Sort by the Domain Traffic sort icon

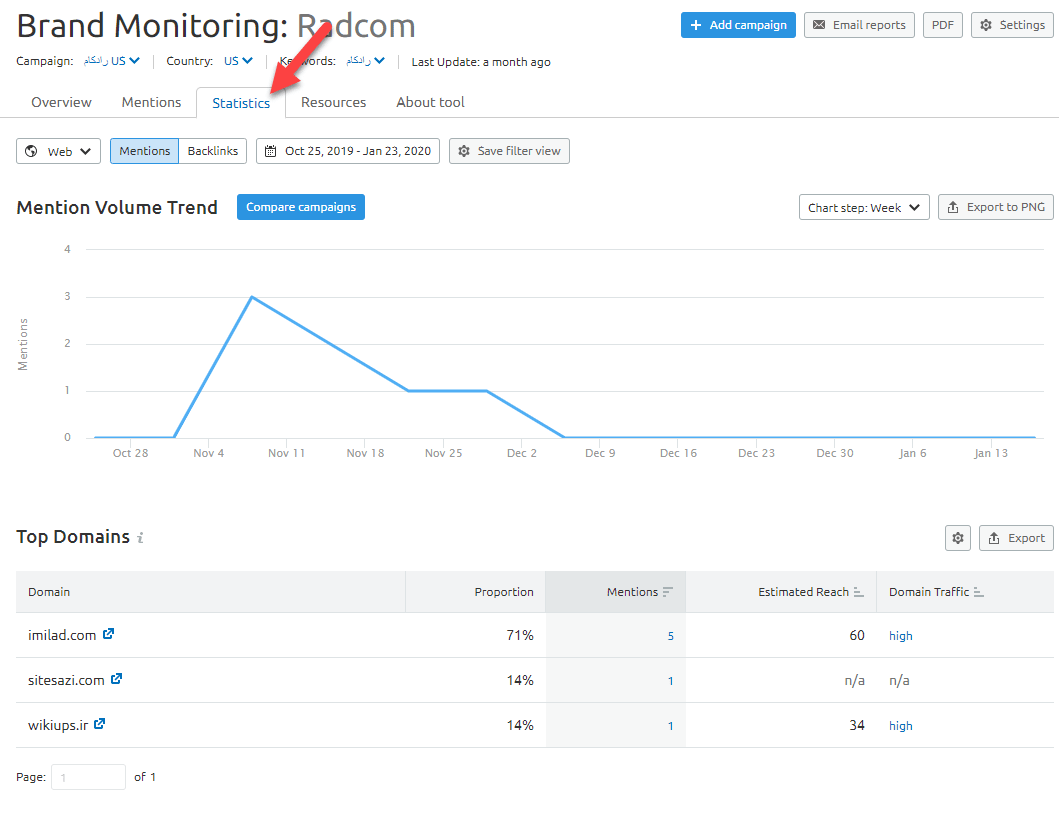(979, 592)
